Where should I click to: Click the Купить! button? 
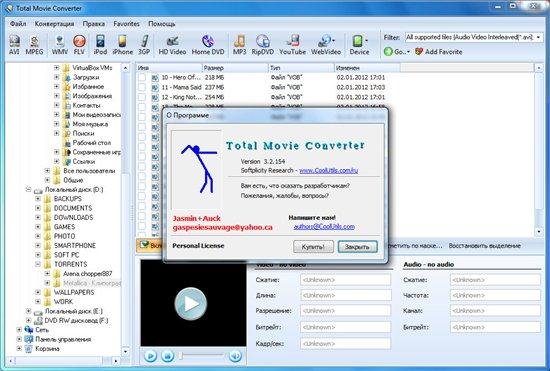coord(313,247)
